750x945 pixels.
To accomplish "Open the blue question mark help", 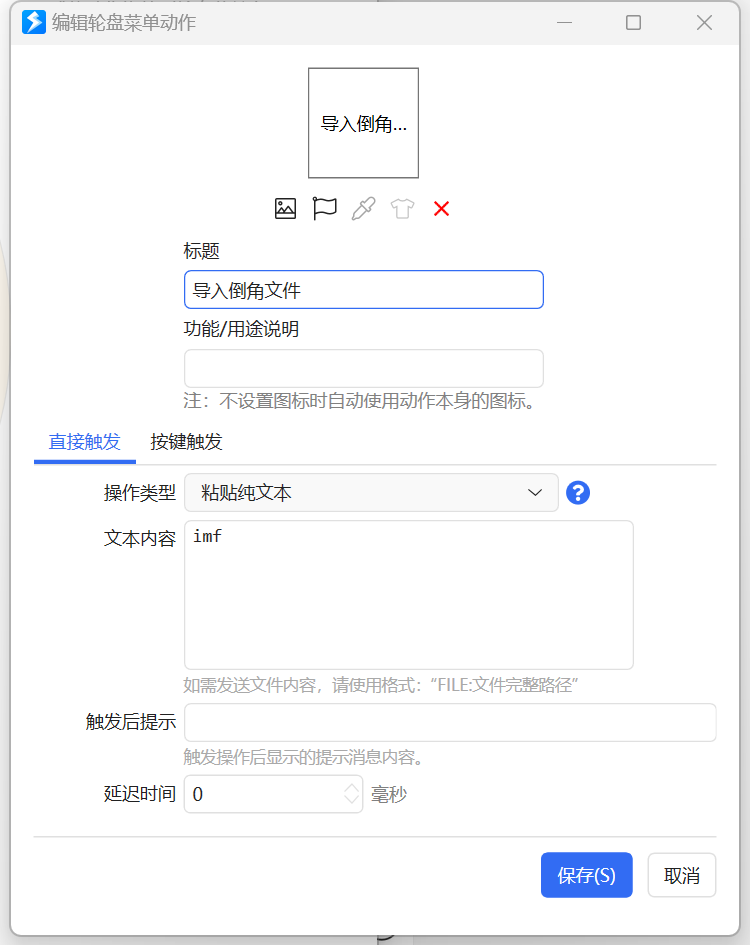I will [x=578, y=493].
